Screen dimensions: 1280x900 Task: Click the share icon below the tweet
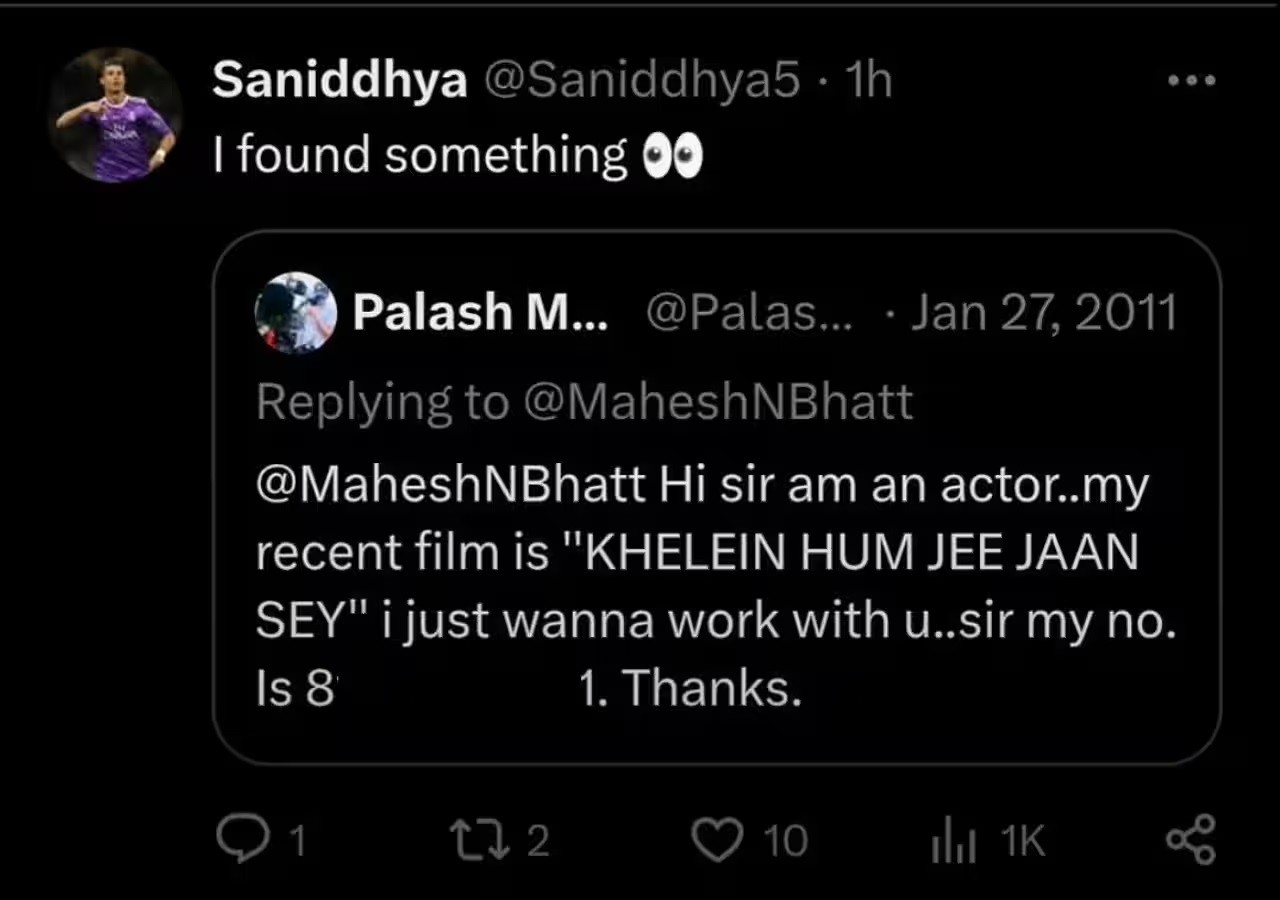[x=1190, y=840]
